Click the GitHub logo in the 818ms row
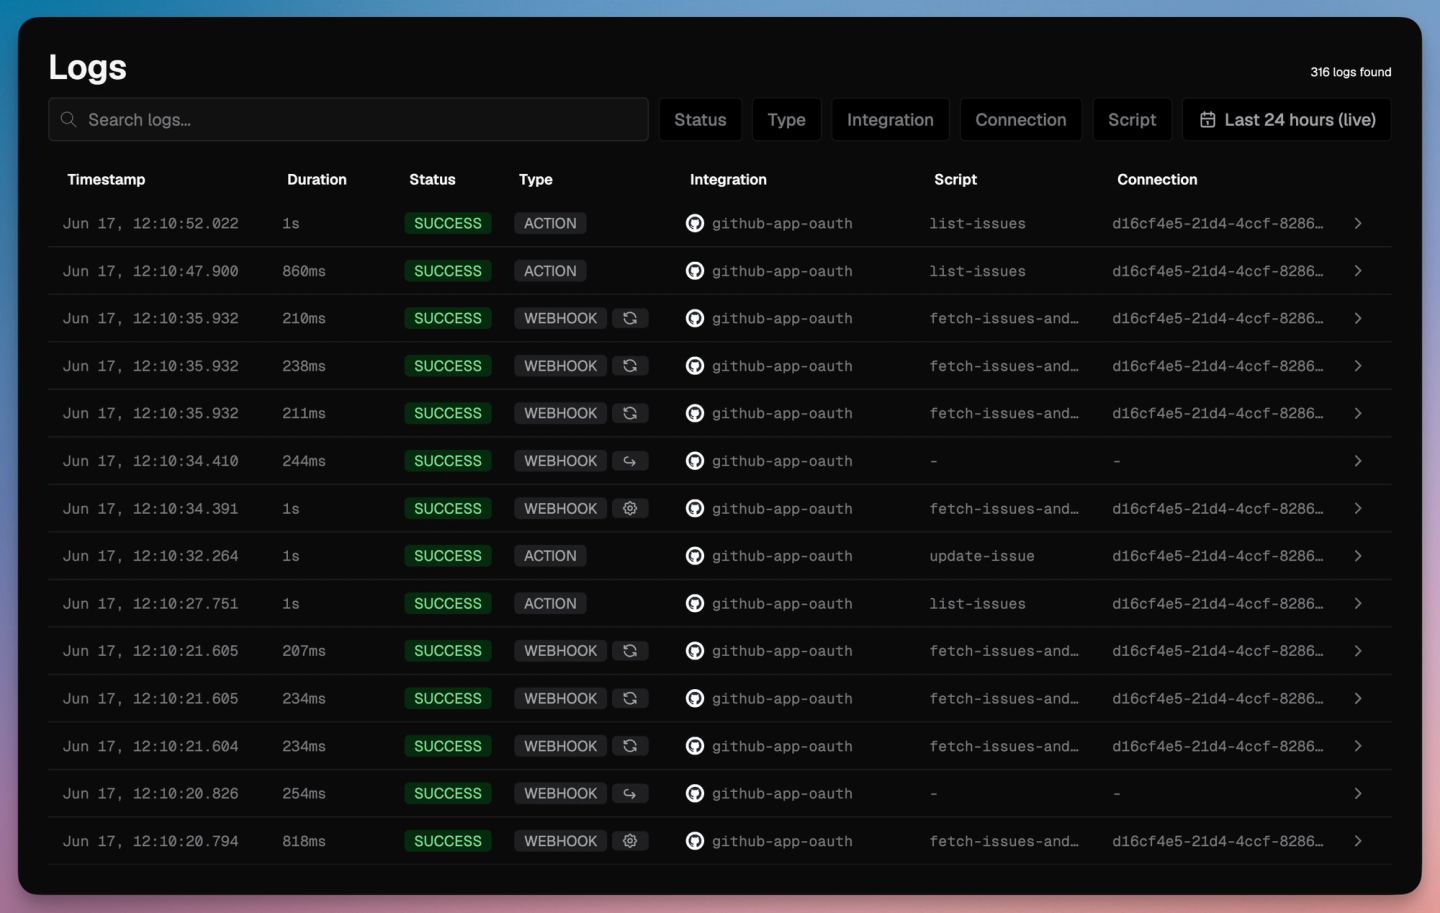The image size is (1440, 913). pyautogui.click(x=695, y=841)
